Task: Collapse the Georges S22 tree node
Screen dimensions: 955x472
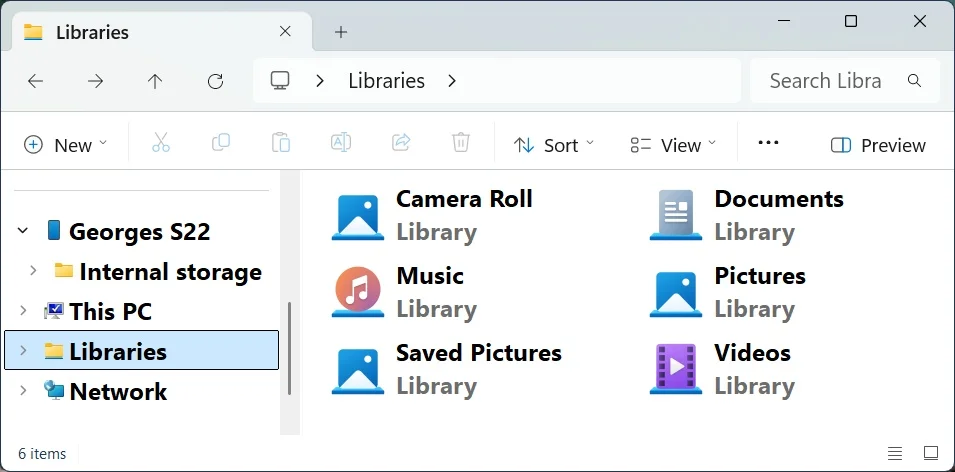Action: [23, 231]
